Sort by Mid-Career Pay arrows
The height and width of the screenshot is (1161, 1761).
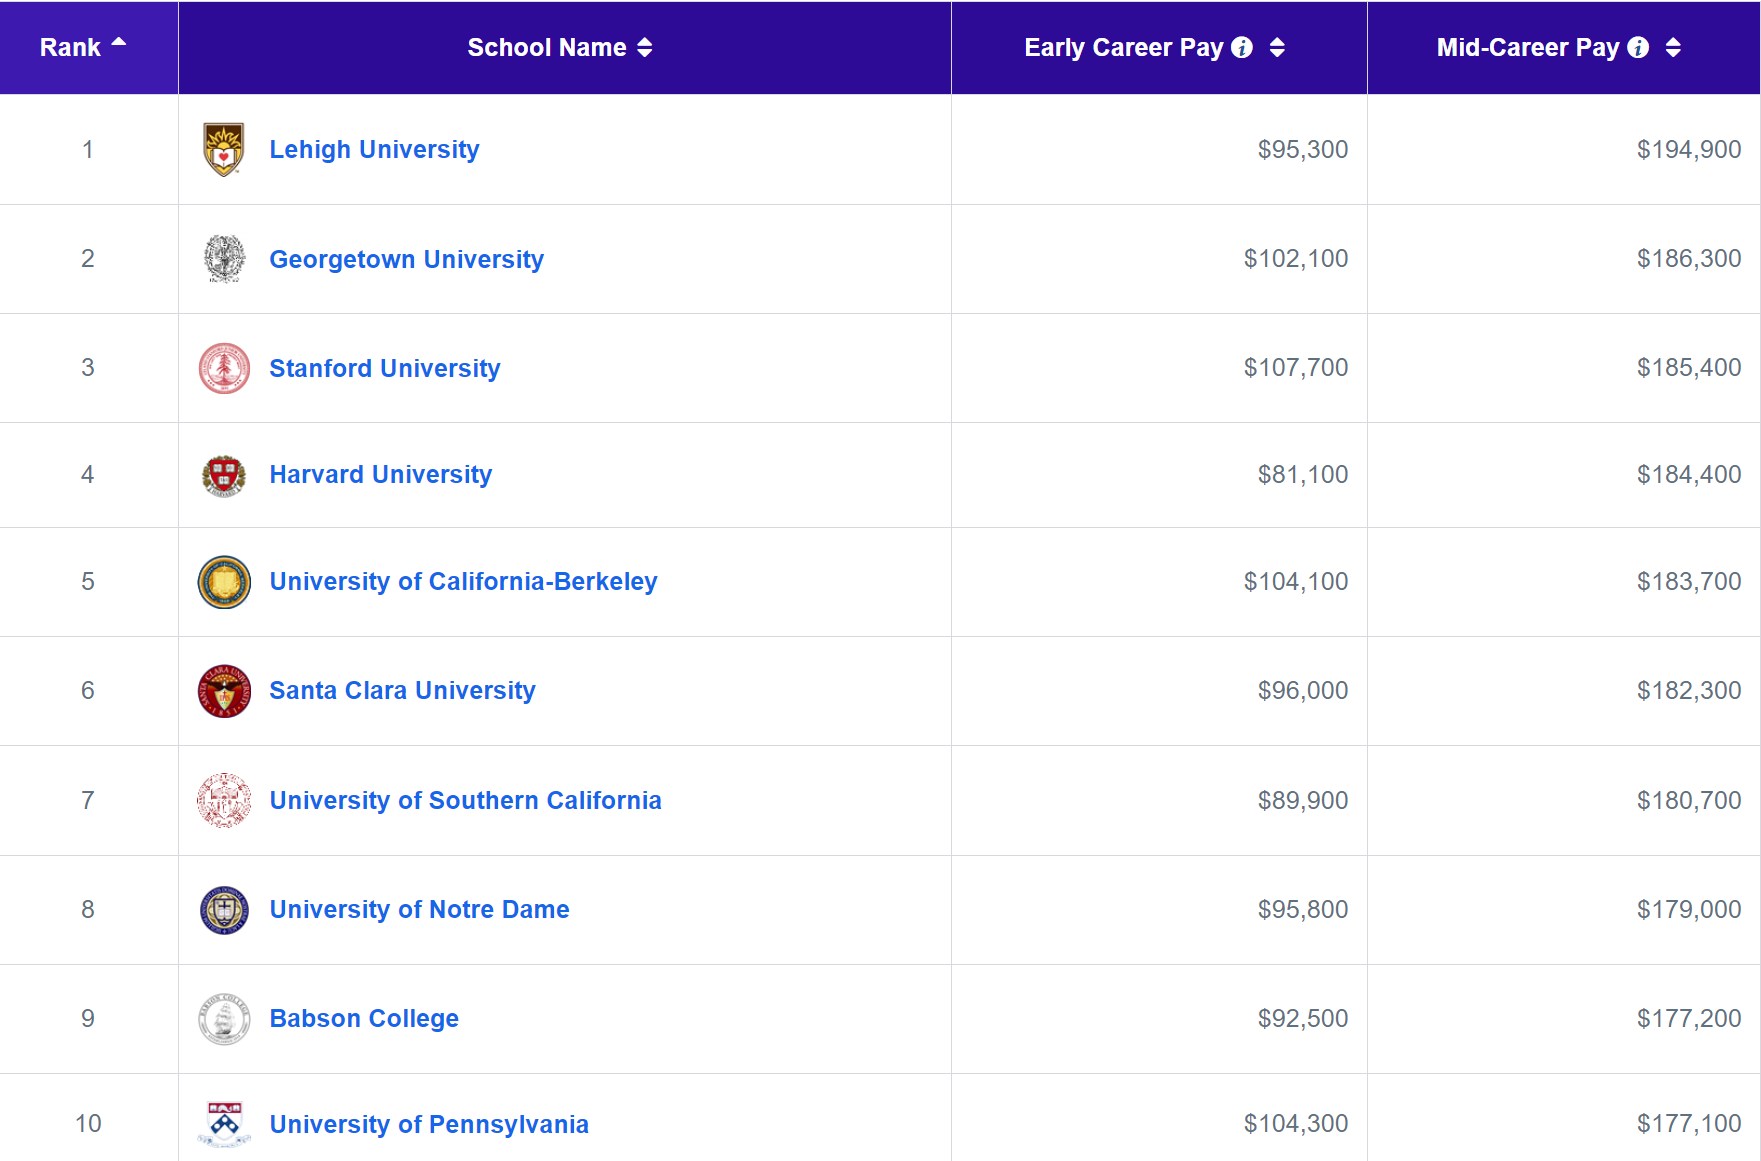click(x=1673, y=47)
